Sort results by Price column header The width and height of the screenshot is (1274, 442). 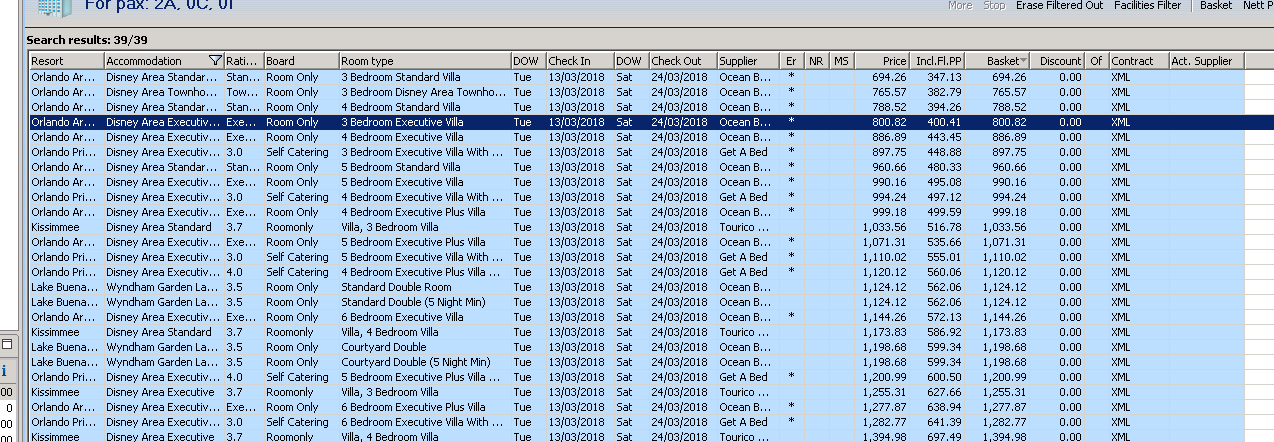coord(882,62)
